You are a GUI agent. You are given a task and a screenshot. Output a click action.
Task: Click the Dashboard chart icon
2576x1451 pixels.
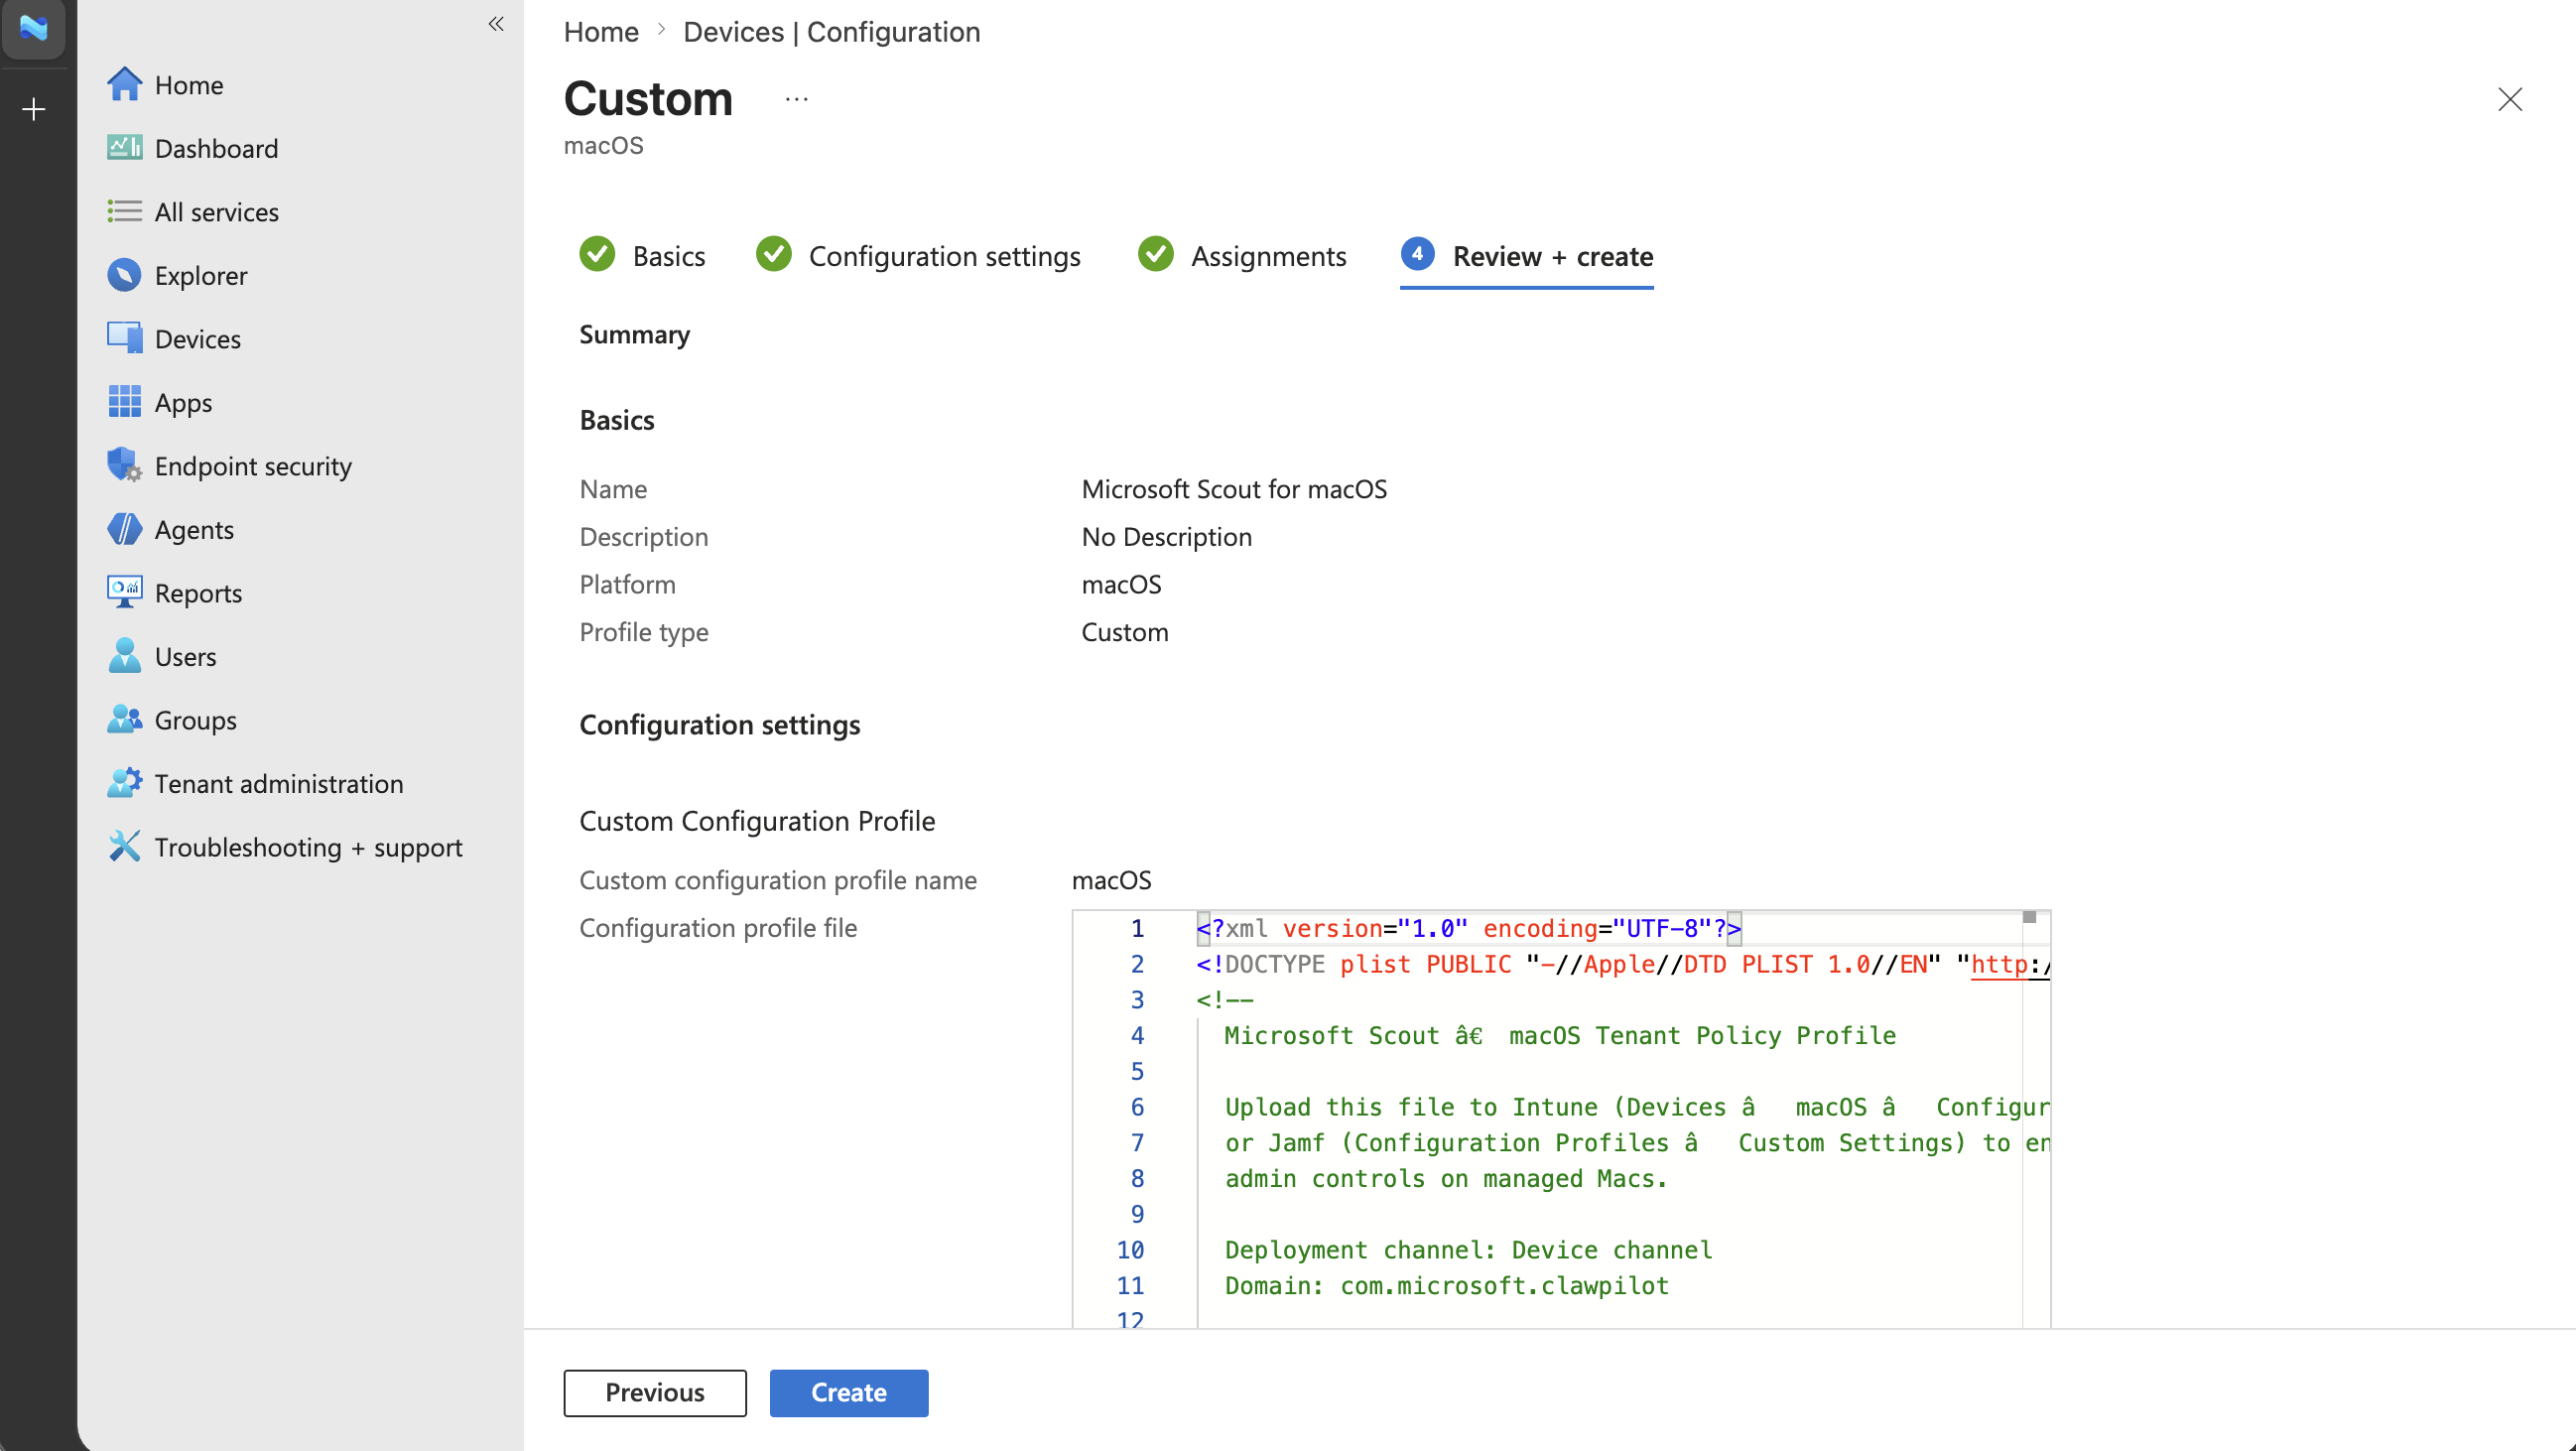[124, 148]
